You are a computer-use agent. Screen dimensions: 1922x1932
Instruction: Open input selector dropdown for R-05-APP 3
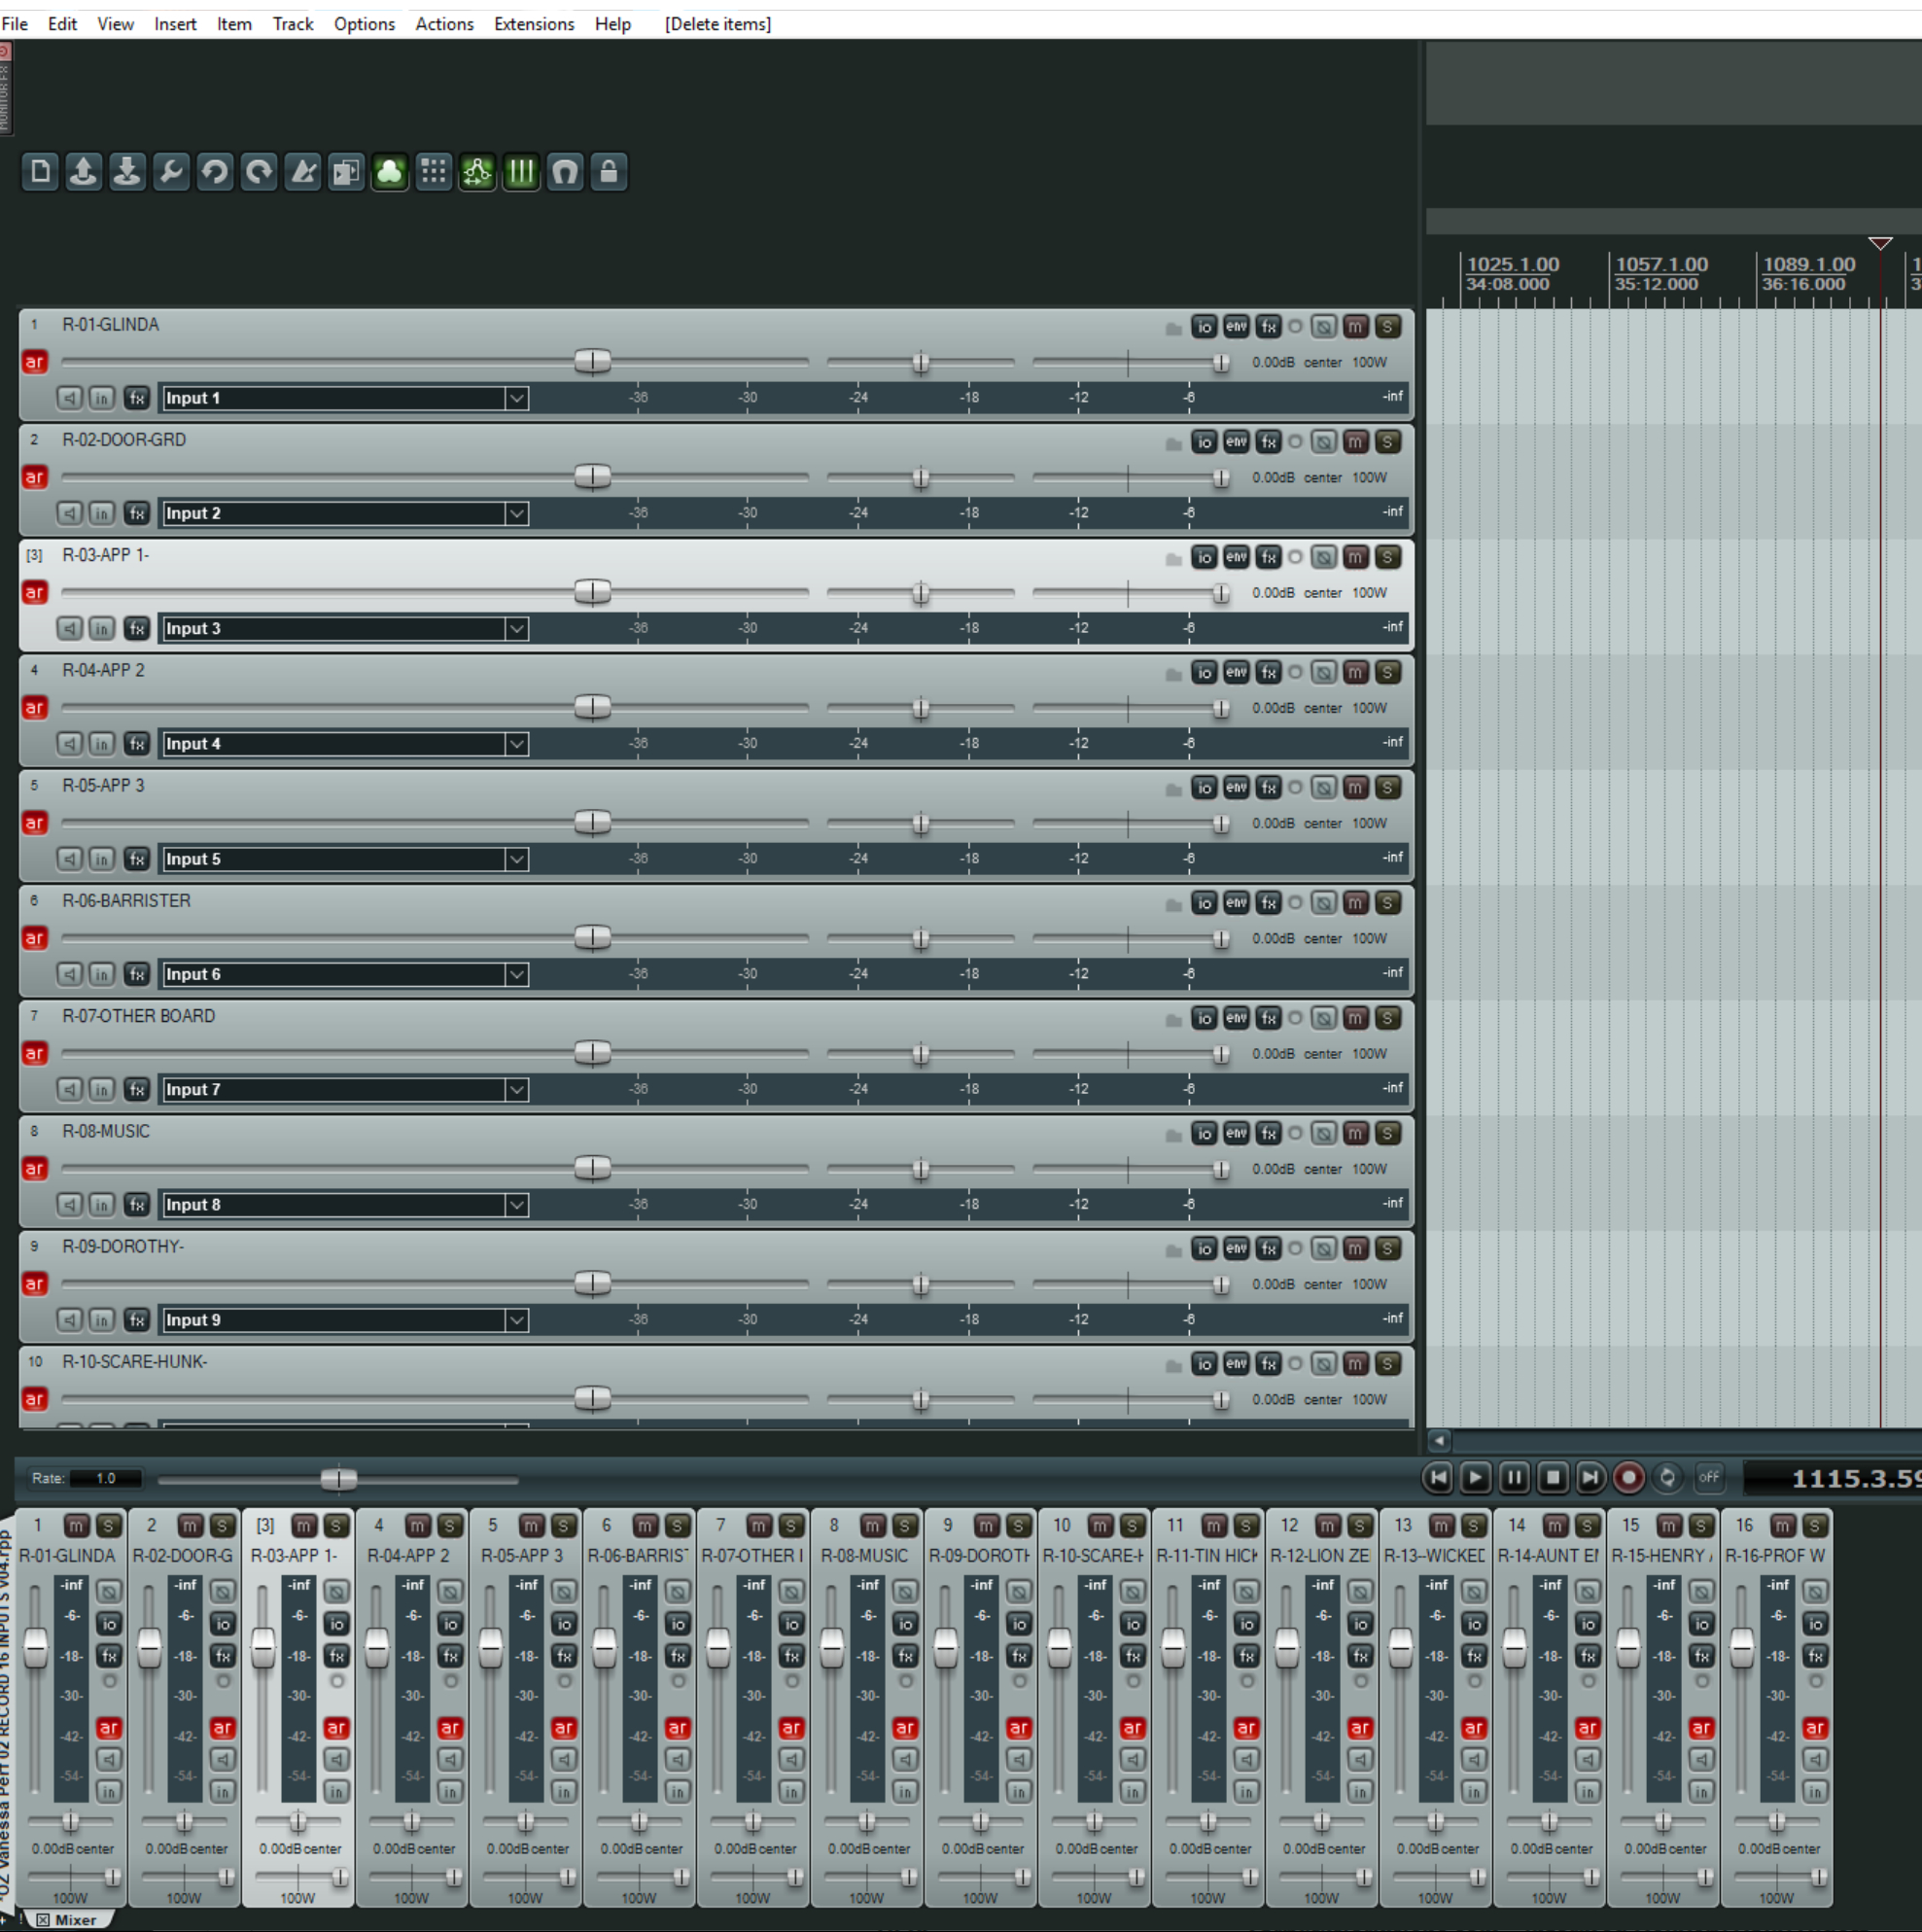[519, 859]
